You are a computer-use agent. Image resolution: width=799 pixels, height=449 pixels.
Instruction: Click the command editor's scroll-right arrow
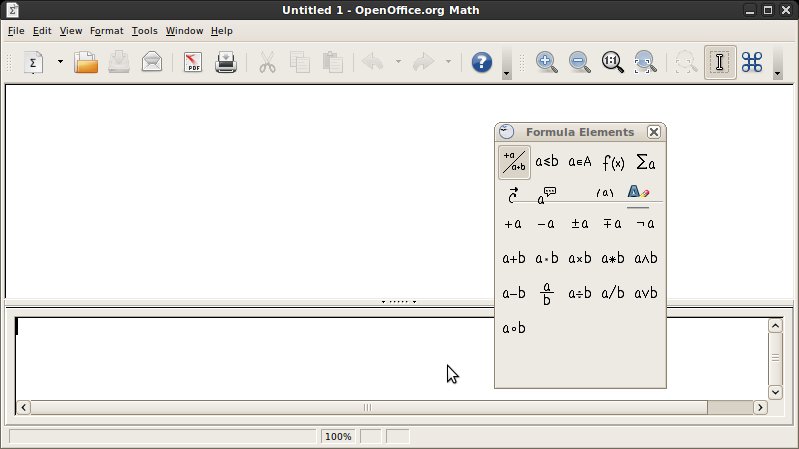(x=760, y=407)
